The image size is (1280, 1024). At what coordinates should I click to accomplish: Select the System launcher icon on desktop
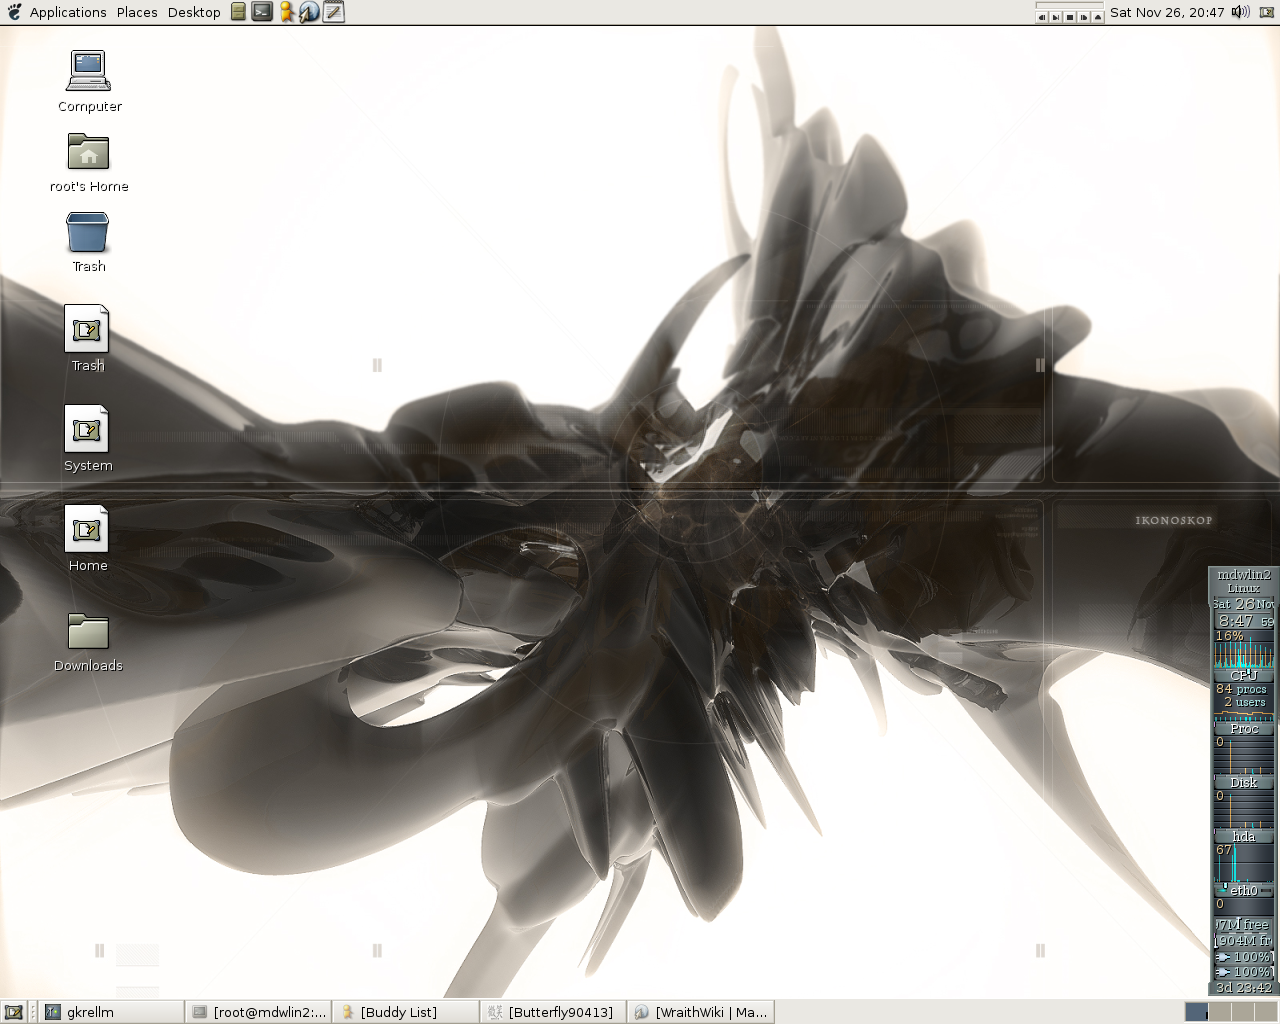coord(87,430)
